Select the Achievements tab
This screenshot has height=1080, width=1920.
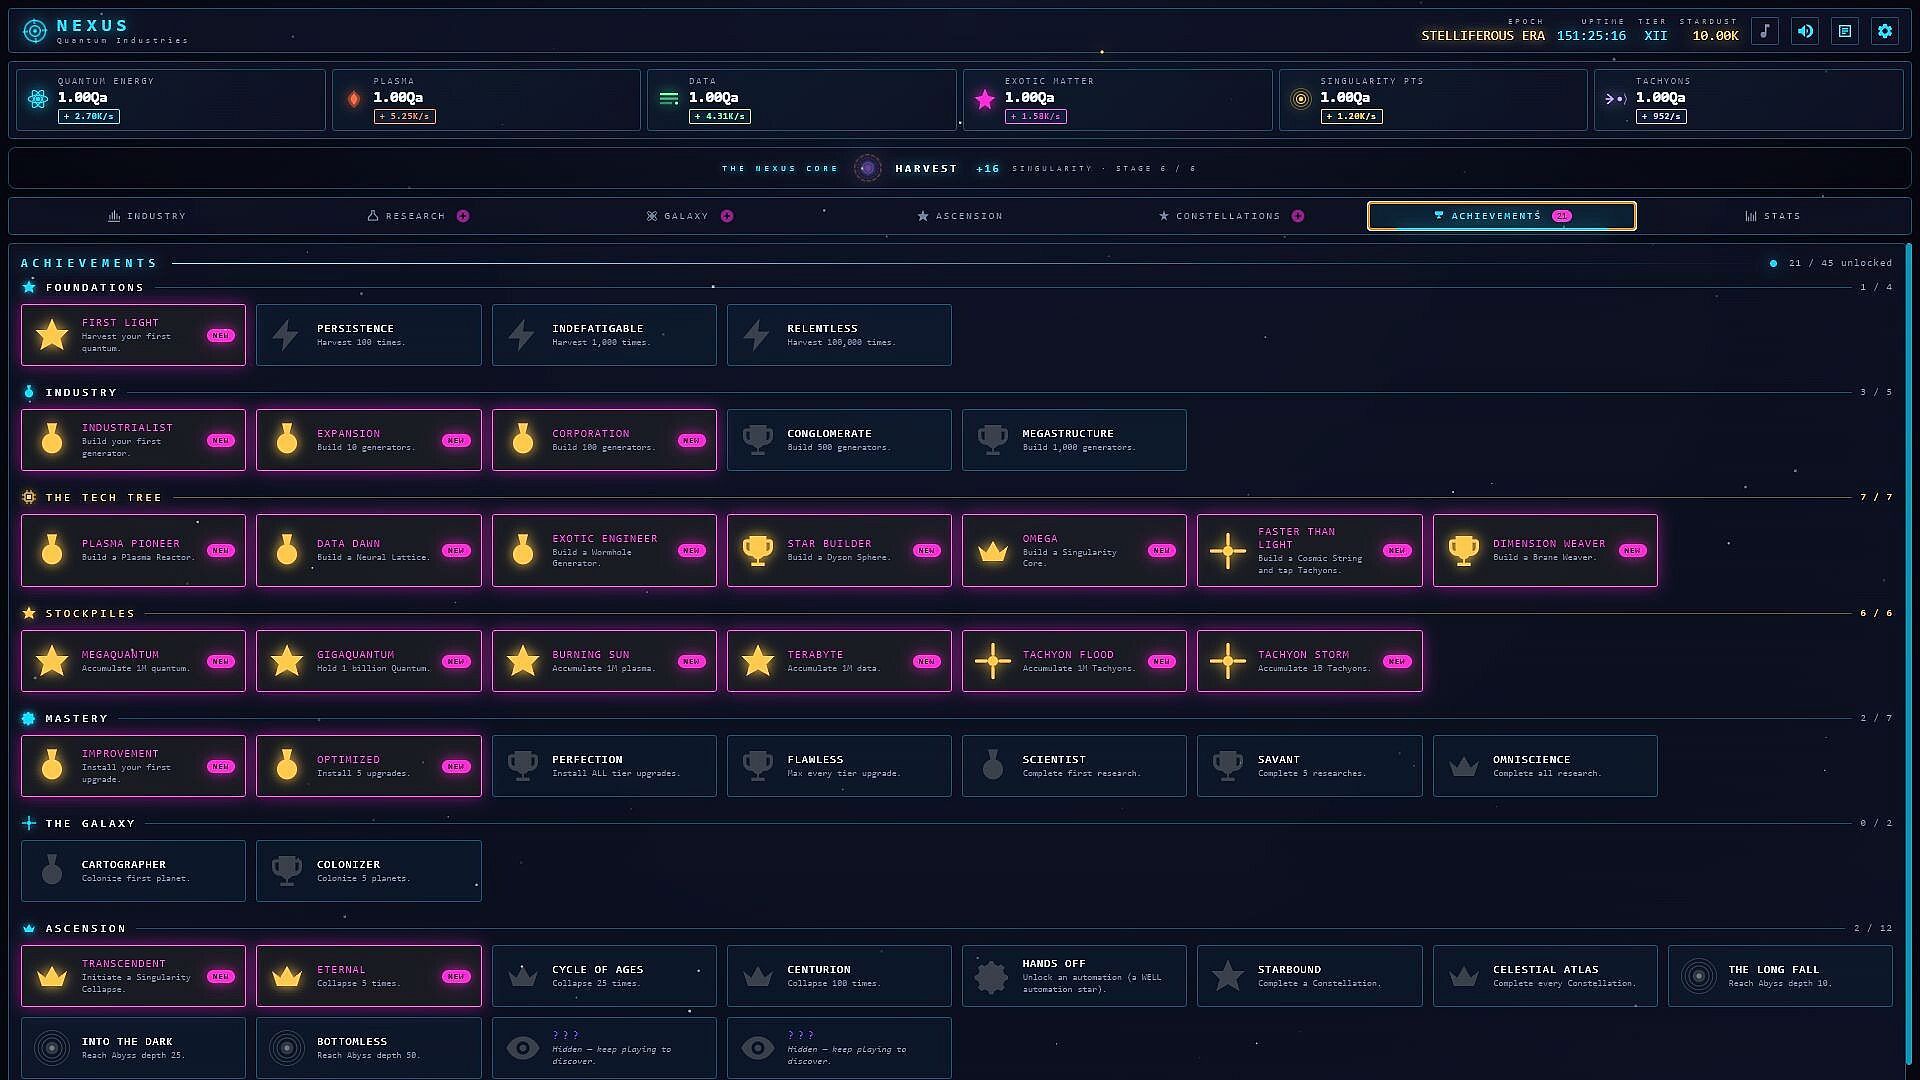point(1502,216)
